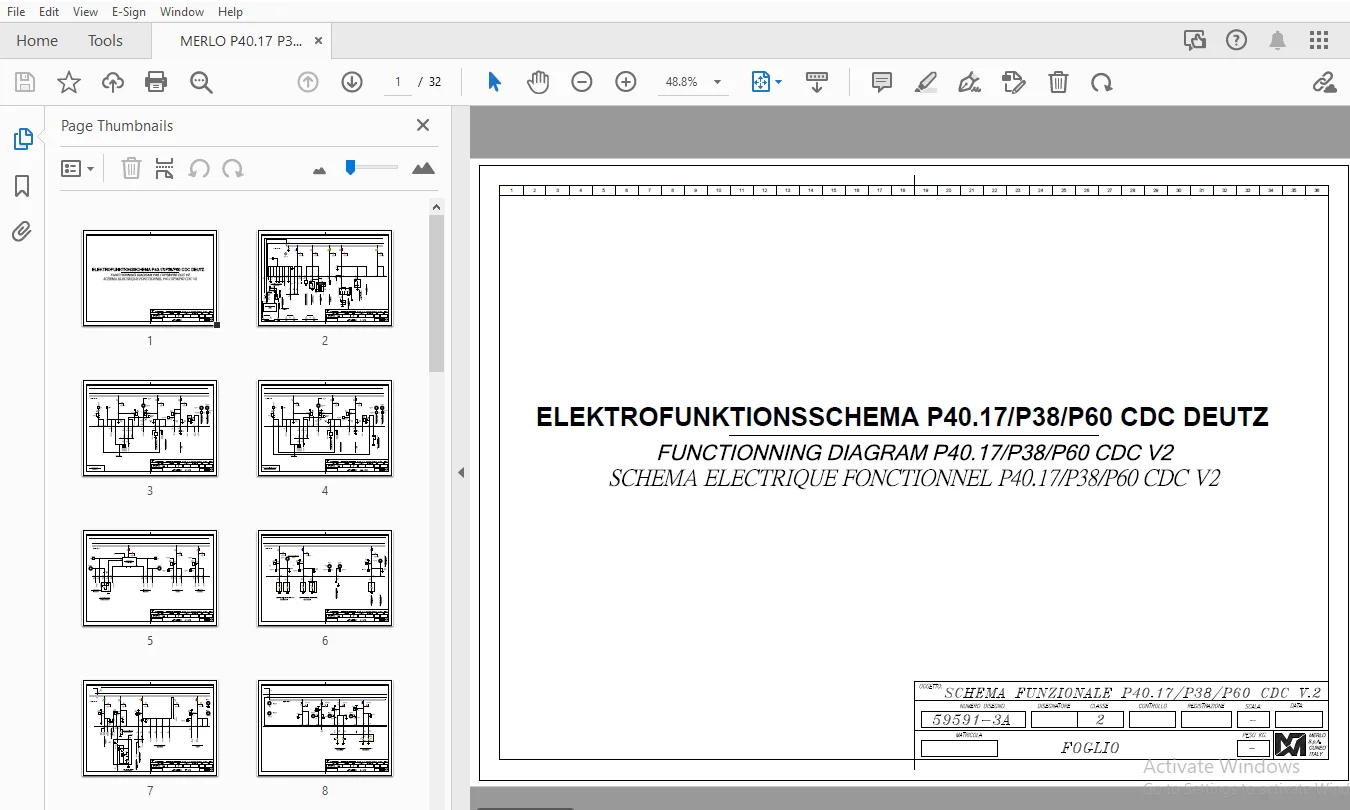Image resolution: width=1350 pixels, height=810 pixels.
Task: Upload the document to cloud
Action: tap(113, 82)
